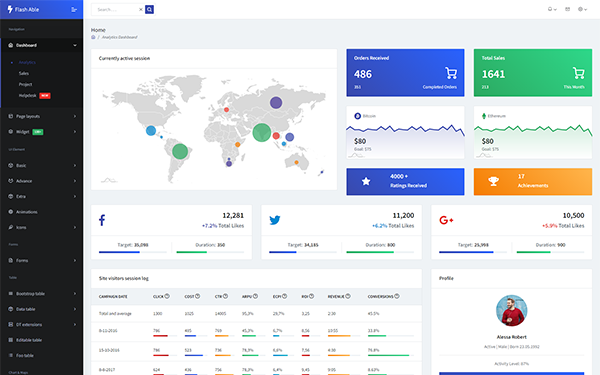Expand the Page layouts chevron

point(75,116)
